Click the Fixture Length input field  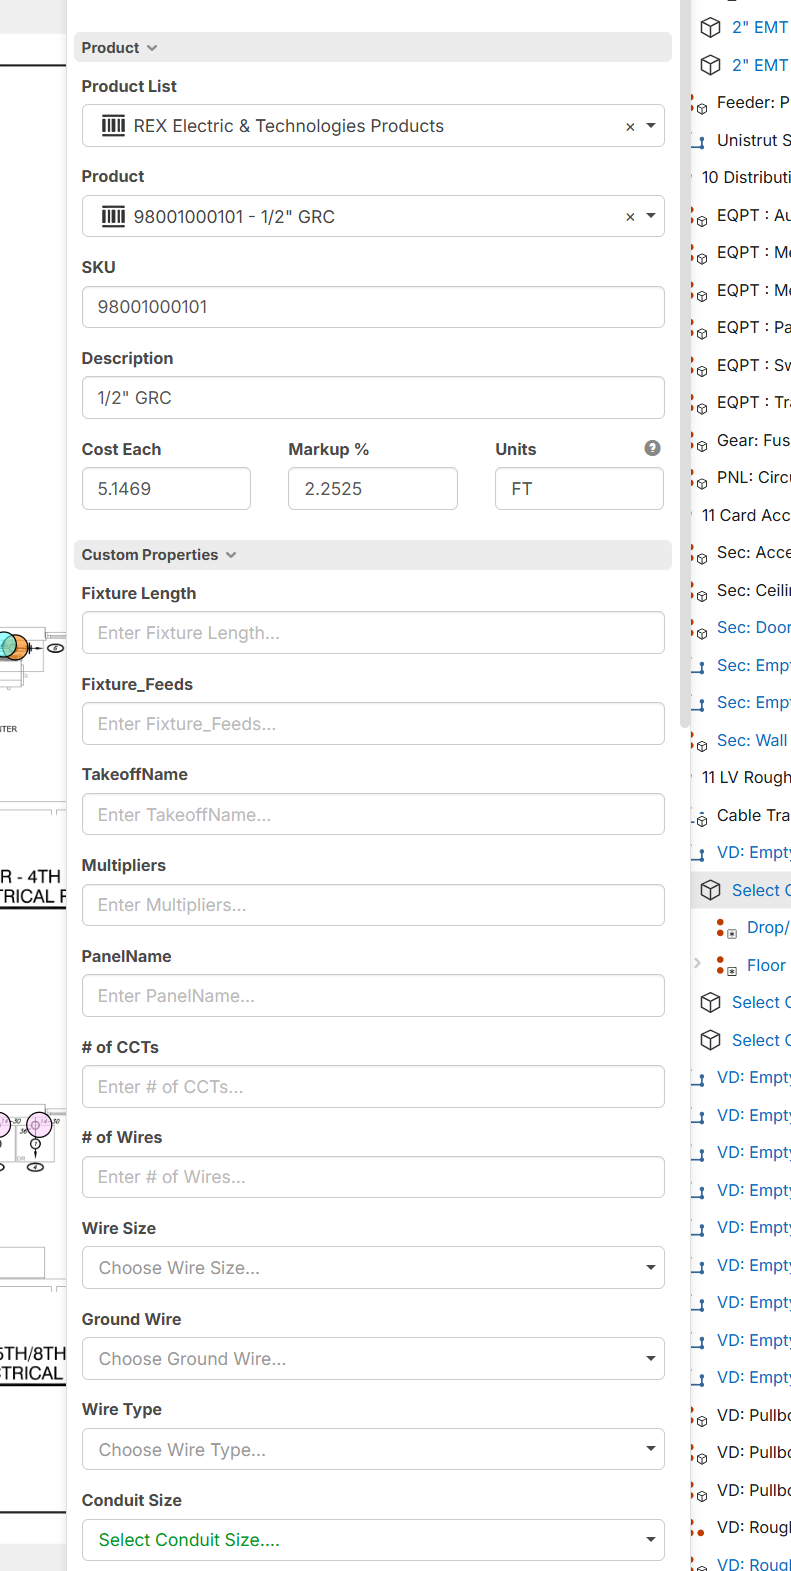[x=373, y=633]
